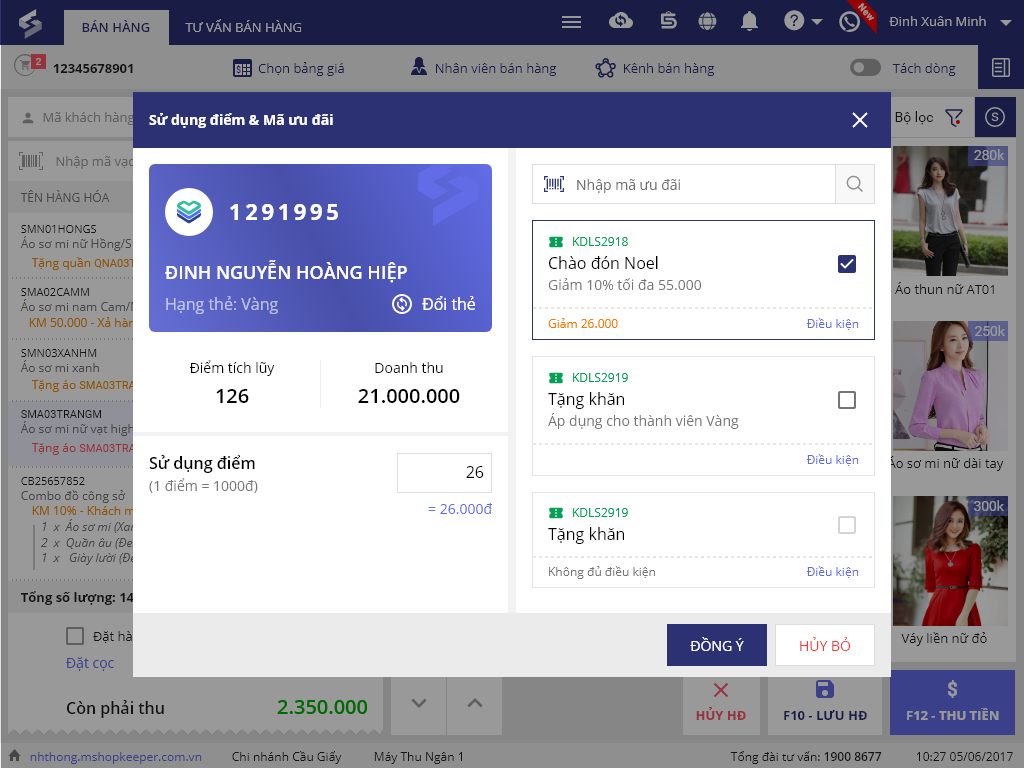Image resolution: width=1024 pixels, height=768 pixels.
Task: Expand the Đinh Xuân Minh user dropdown
Action: pyautogui.click(x=1006, y=22)
